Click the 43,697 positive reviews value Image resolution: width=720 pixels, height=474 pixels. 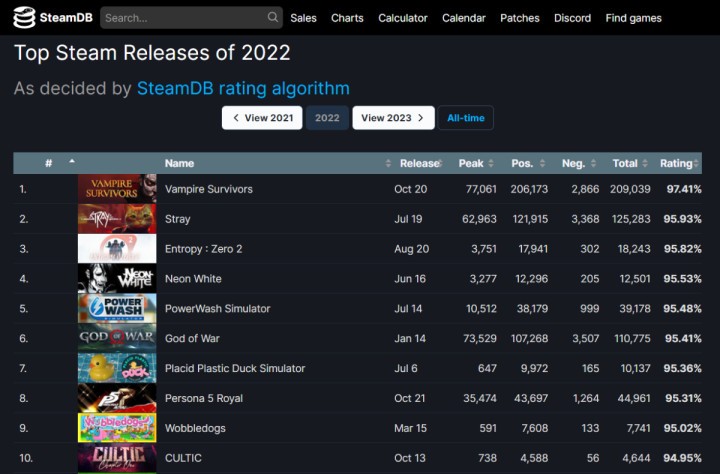[x=531, y=398]
